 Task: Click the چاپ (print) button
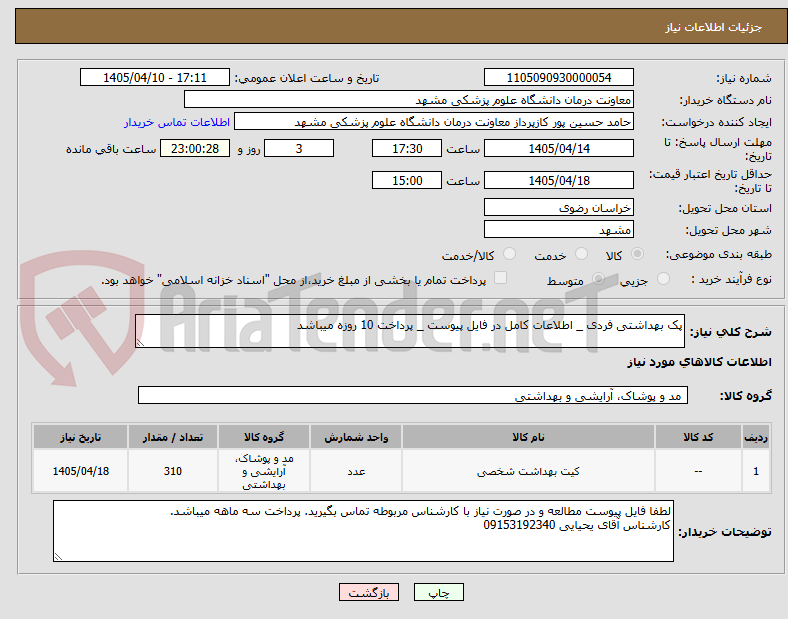[438, 592]
